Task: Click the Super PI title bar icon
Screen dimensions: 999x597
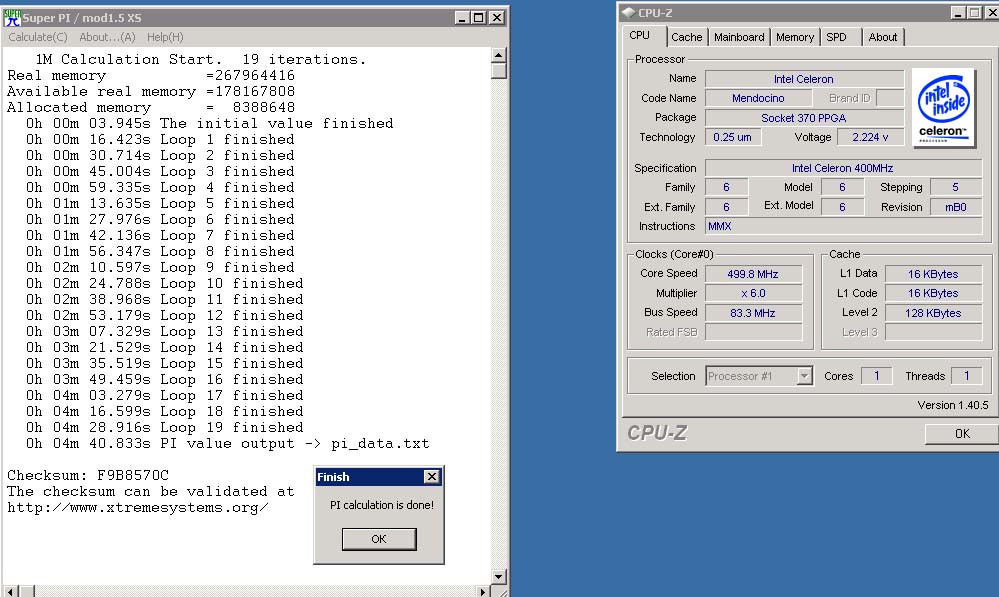Action: point(13,18)
